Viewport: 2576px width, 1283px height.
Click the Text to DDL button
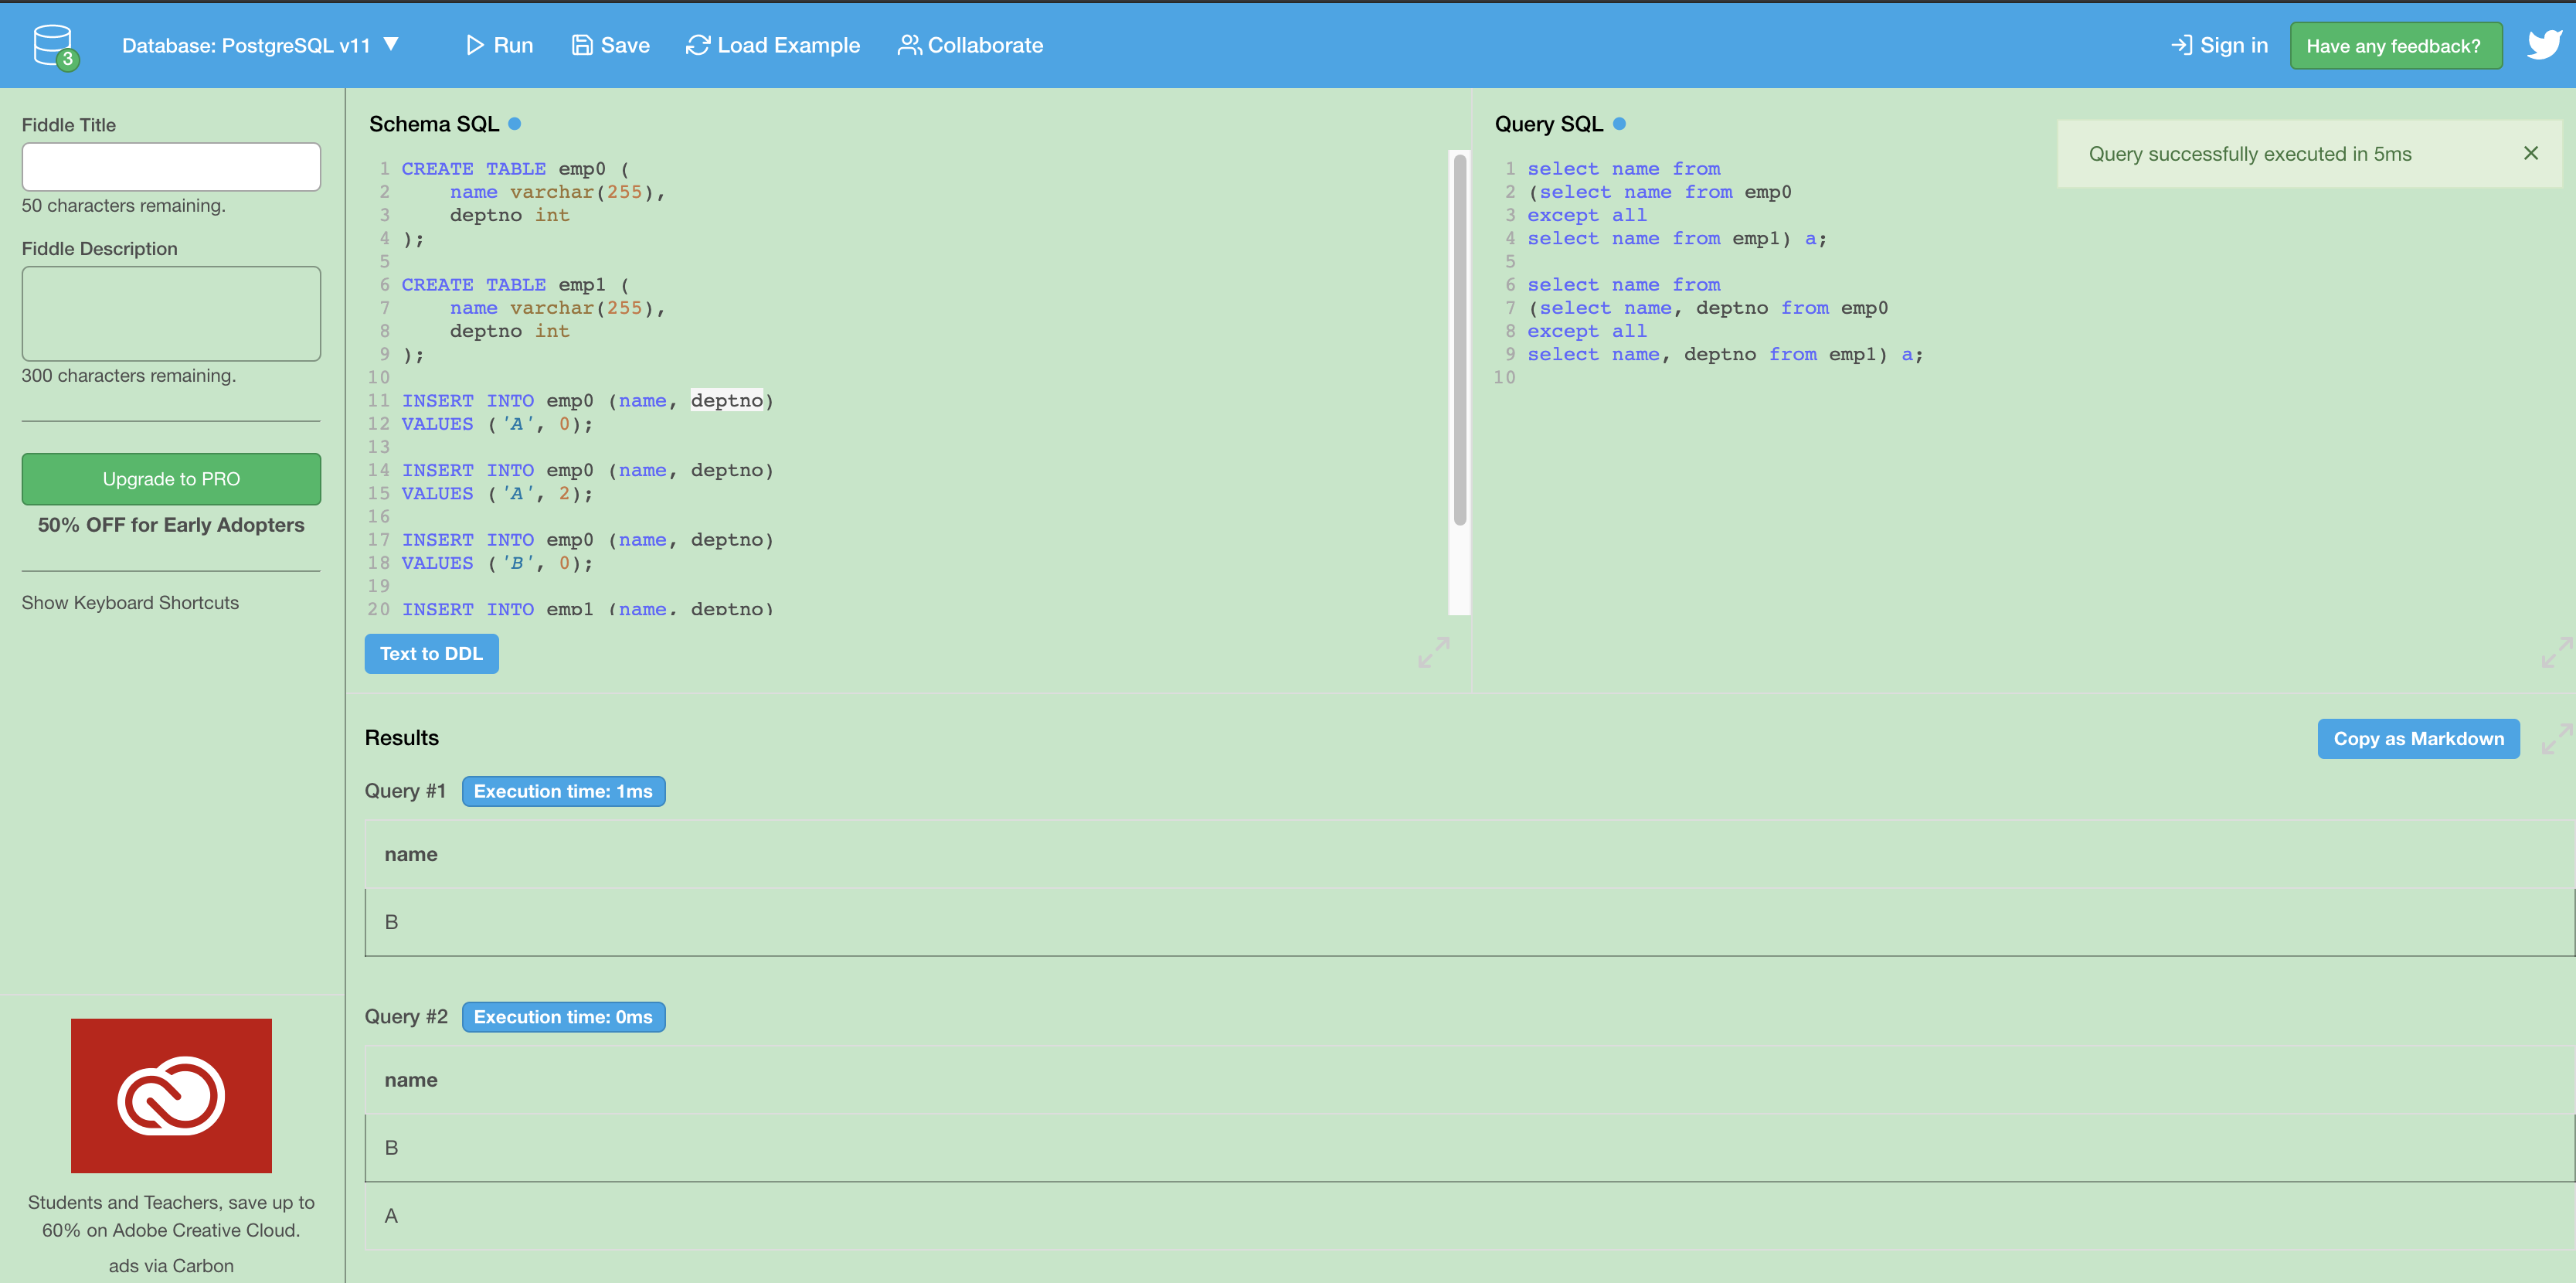[x=431, y=653]
